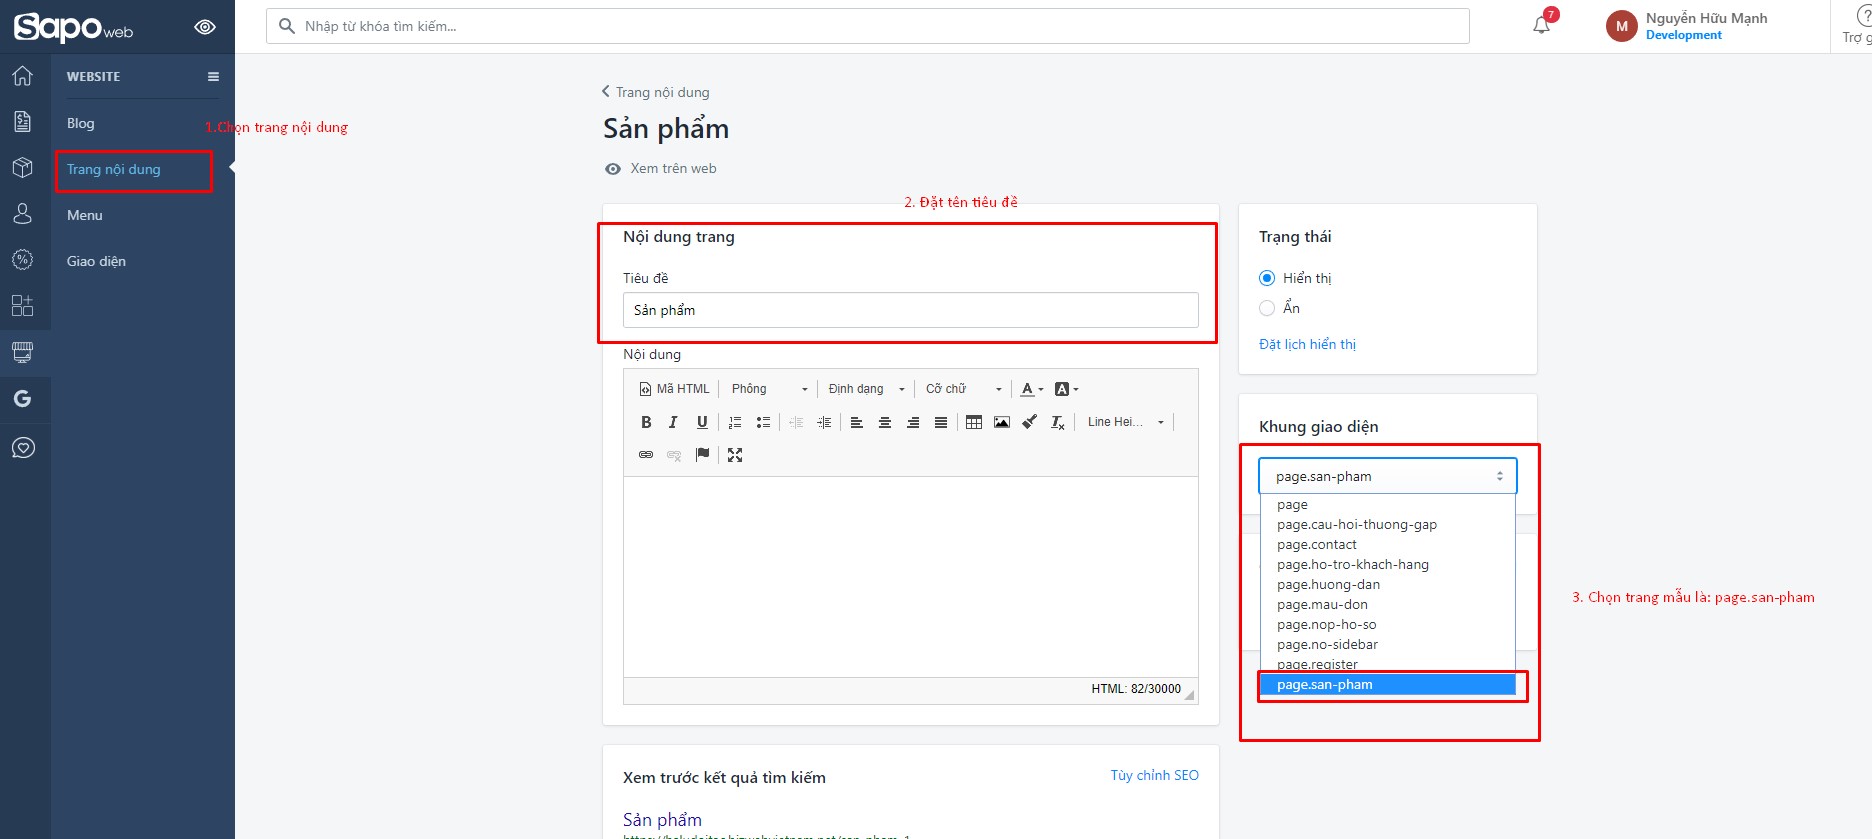Open the Khung giao diện template select box
The height and width of the screenshot is (839, 1872).
pyautogui.click(x=1388, y=476)
